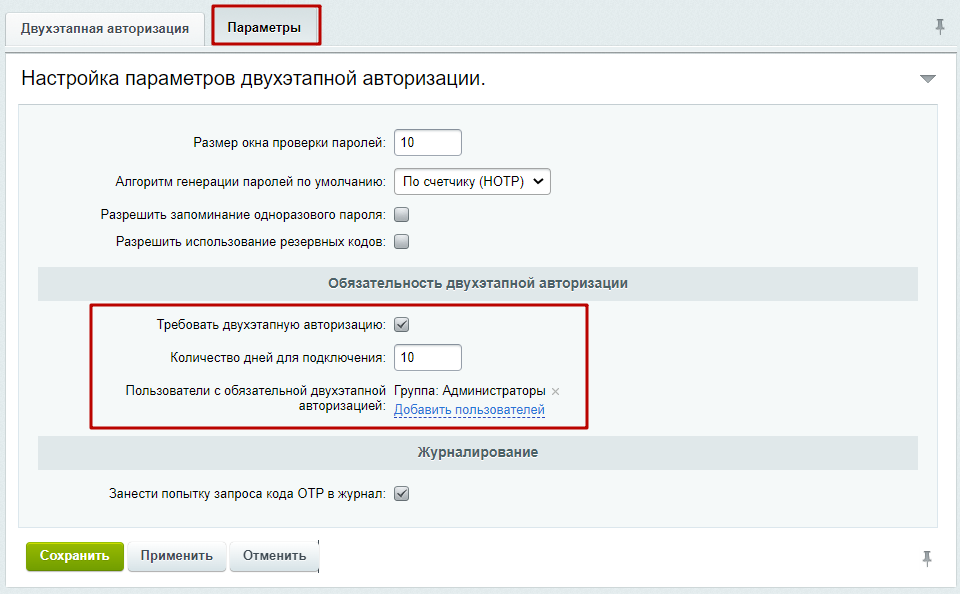
Task: Enable remembering of one-time password checkbox
Action: point(402,214)
